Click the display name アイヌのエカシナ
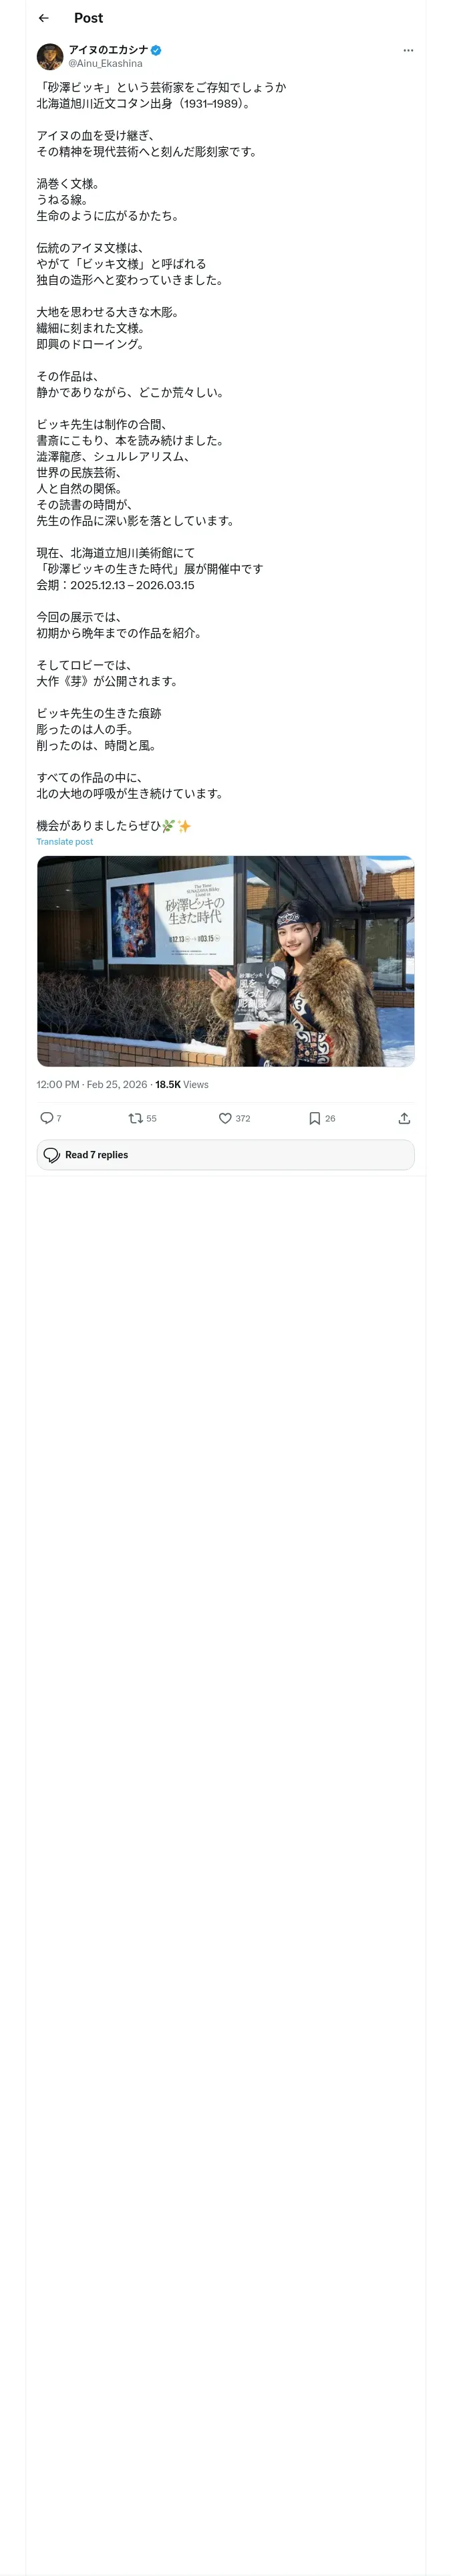 coord(108,50)
